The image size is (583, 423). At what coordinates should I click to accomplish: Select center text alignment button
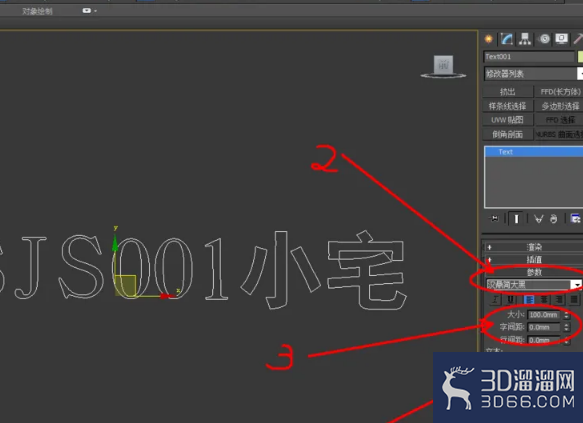[x=544, y=300]
